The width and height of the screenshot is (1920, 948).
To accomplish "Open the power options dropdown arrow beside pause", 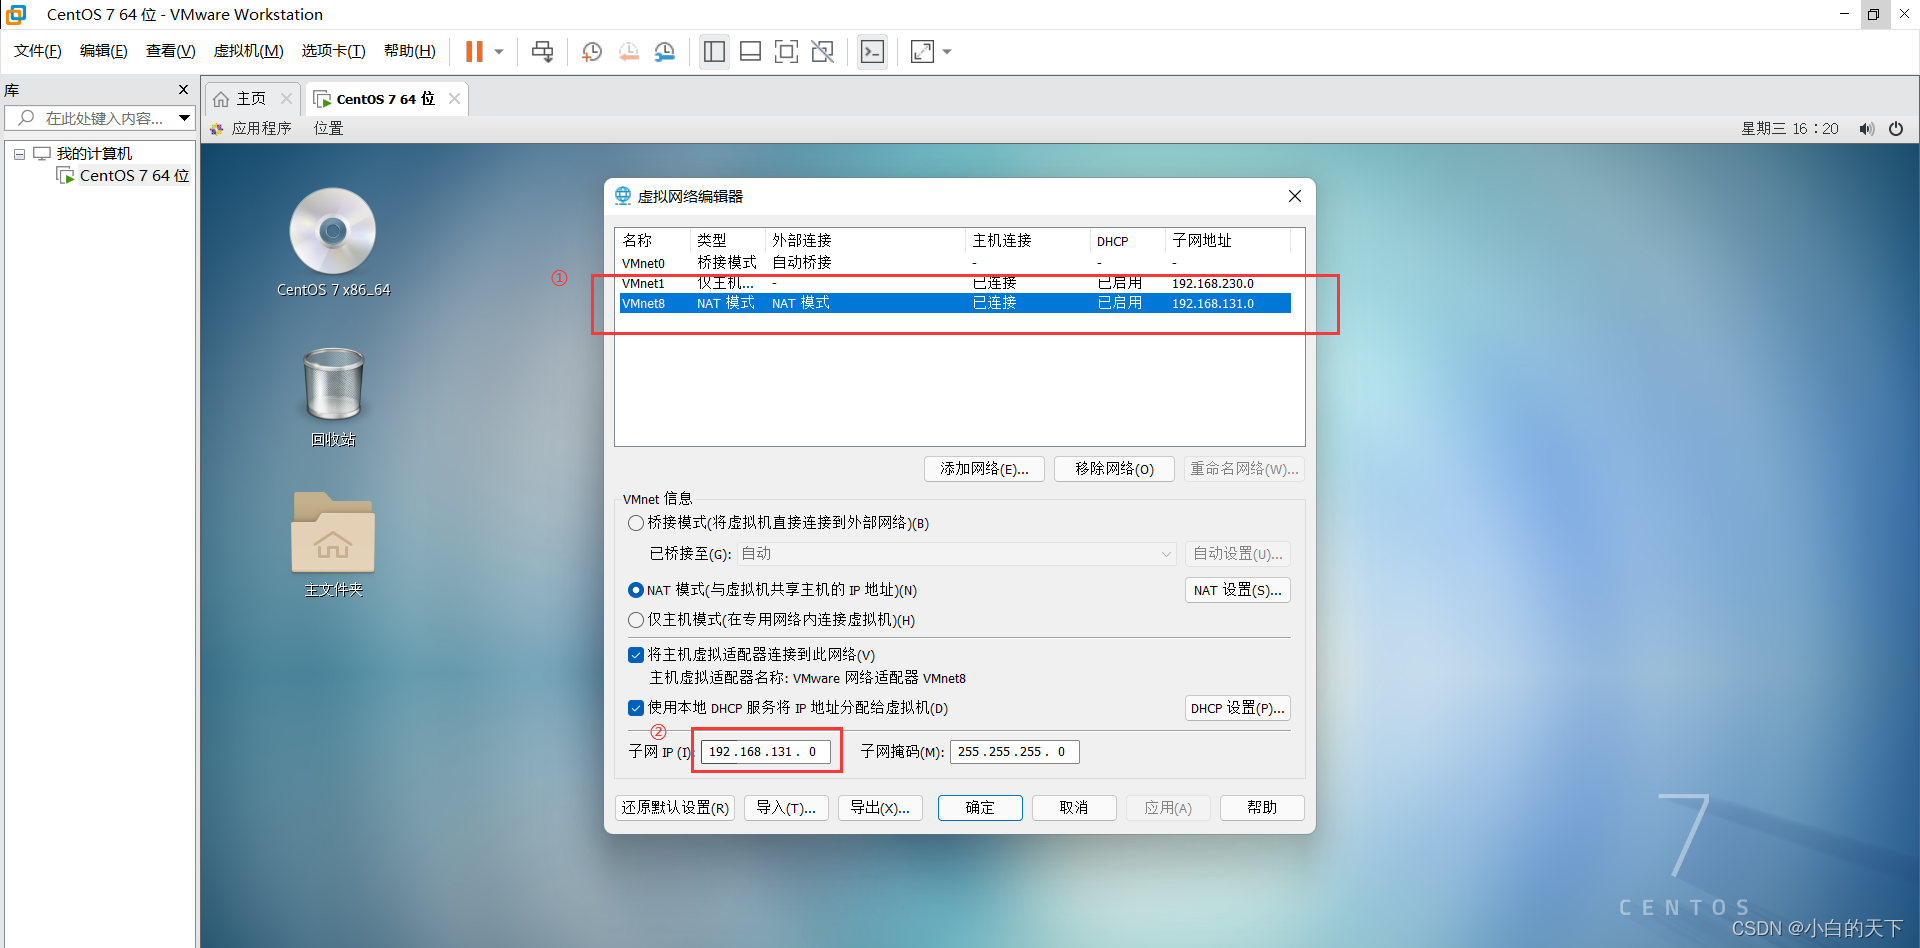I will click(x=499, y=51).
